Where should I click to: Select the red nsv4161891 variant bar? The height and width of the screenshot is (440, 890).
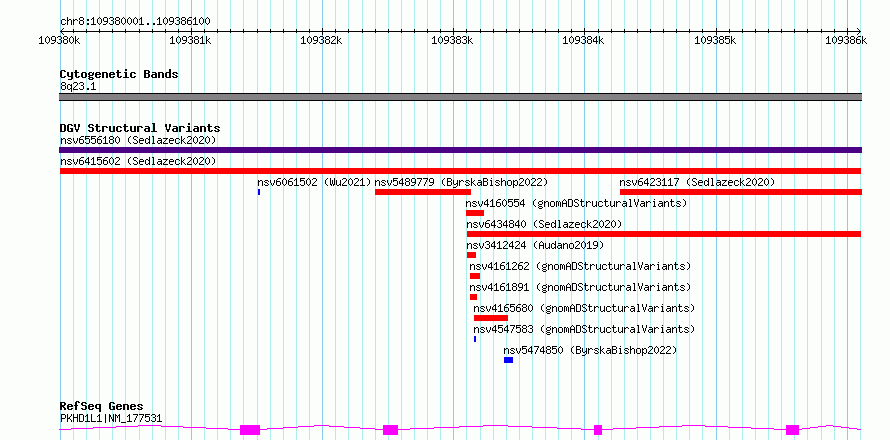[x=473, y=297]
